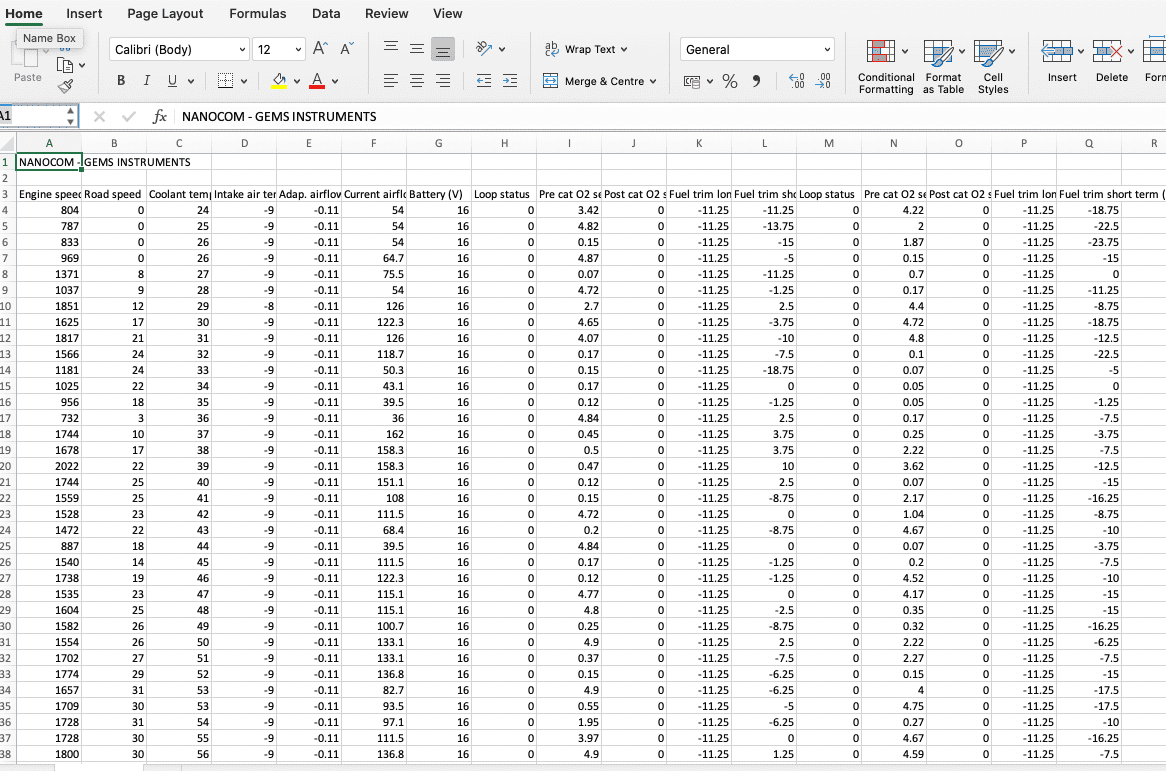Image resolution: width=1166 pixels, height=771 pixels.
Task: Open the Data tab
Action: 326,13
